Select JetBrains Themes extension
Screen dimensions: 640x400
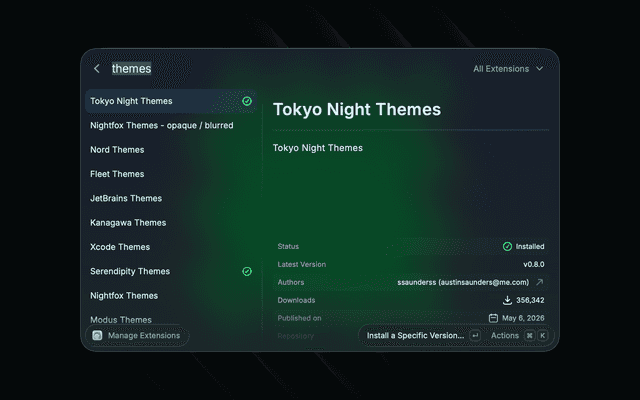pos(171,198)
